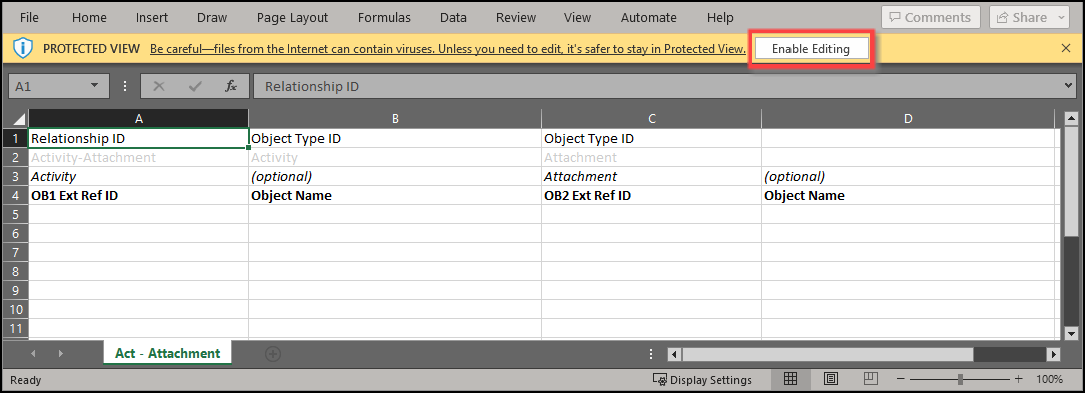Screen dimensions: 1085x393
Task: Switch to Page Break Preview icon
Action: pyautogui.click(x=870, y=379)
